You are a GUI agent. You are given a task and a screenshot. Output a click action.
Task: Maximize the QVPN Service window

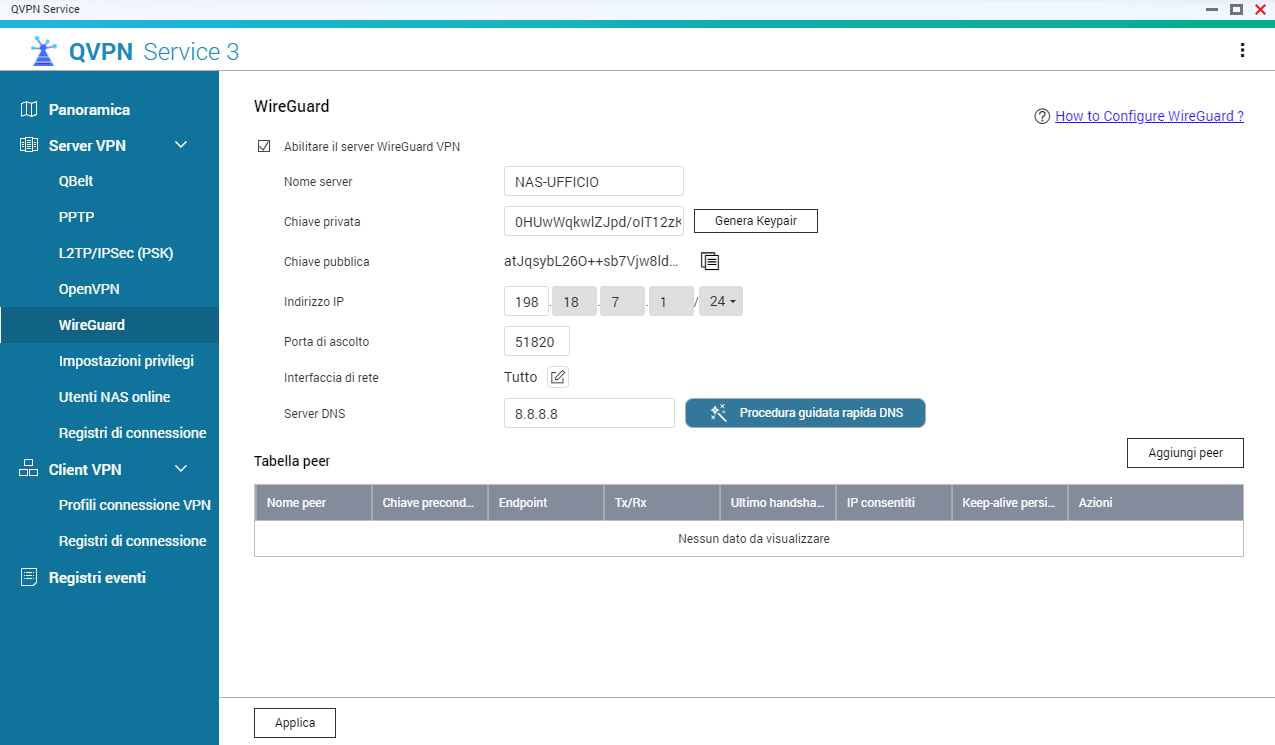(x=1236, y=9)
